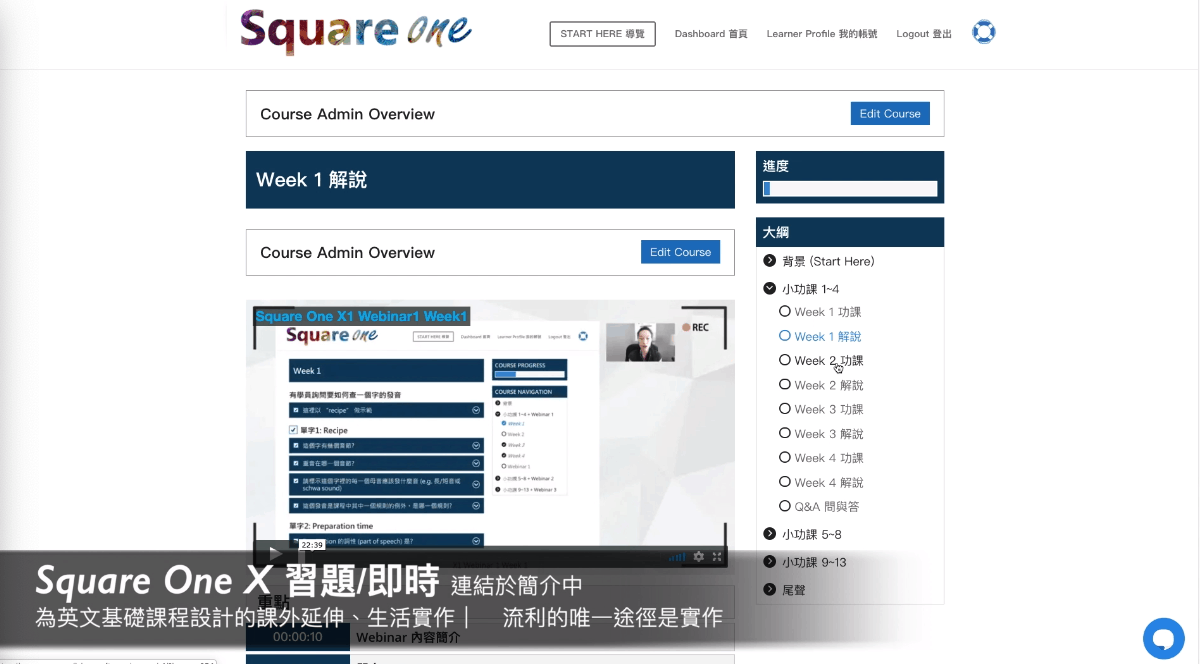The image size is (1200, 664).
Task: Click Logout 登出 link
Action: (923, 34)
